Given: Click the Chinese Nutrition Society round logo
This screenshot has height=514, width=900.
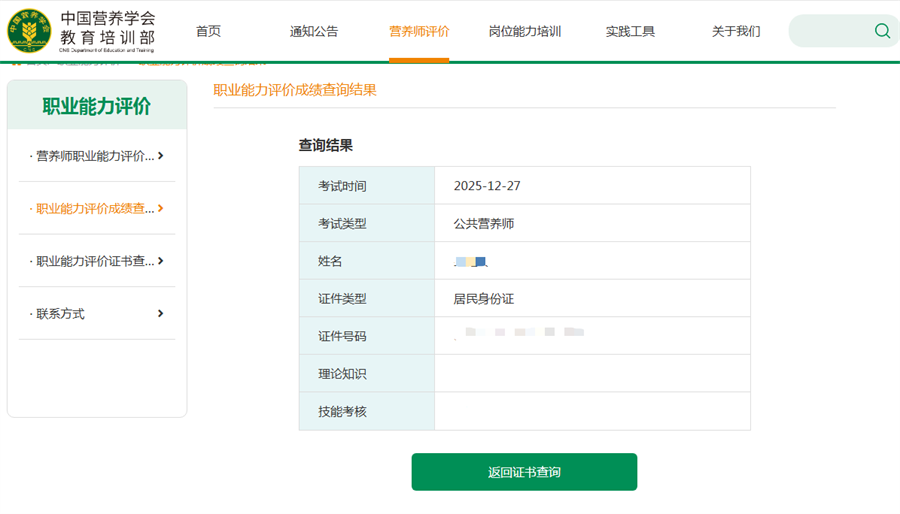Looking at the screenshot, I should click(x=29, y=31).
